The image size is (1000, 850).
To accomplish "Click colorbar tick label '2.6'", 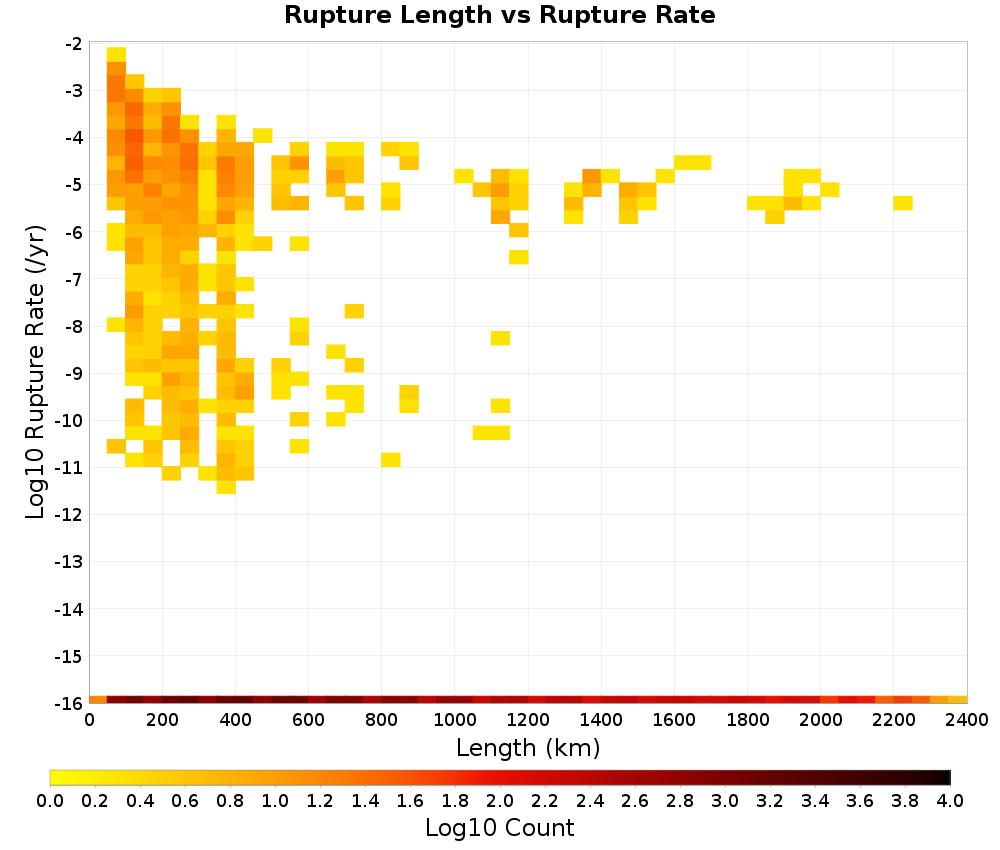I will point(635,801).
